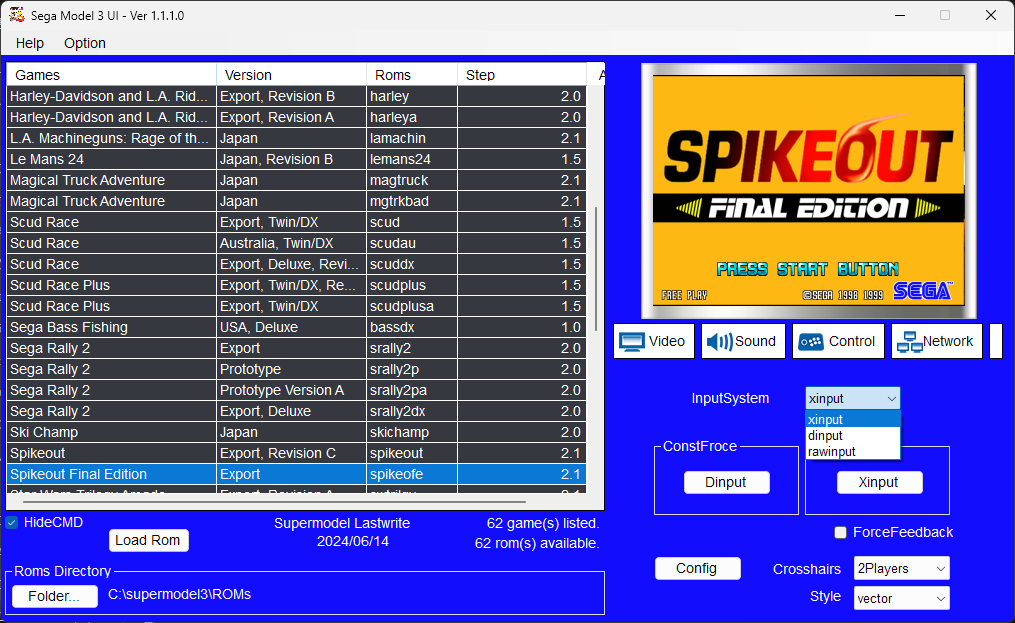The width and height of the screenshot is (1015, 623).
Task: Open the Crosshairs 2Players dropdown
Action: coord(901,569)
